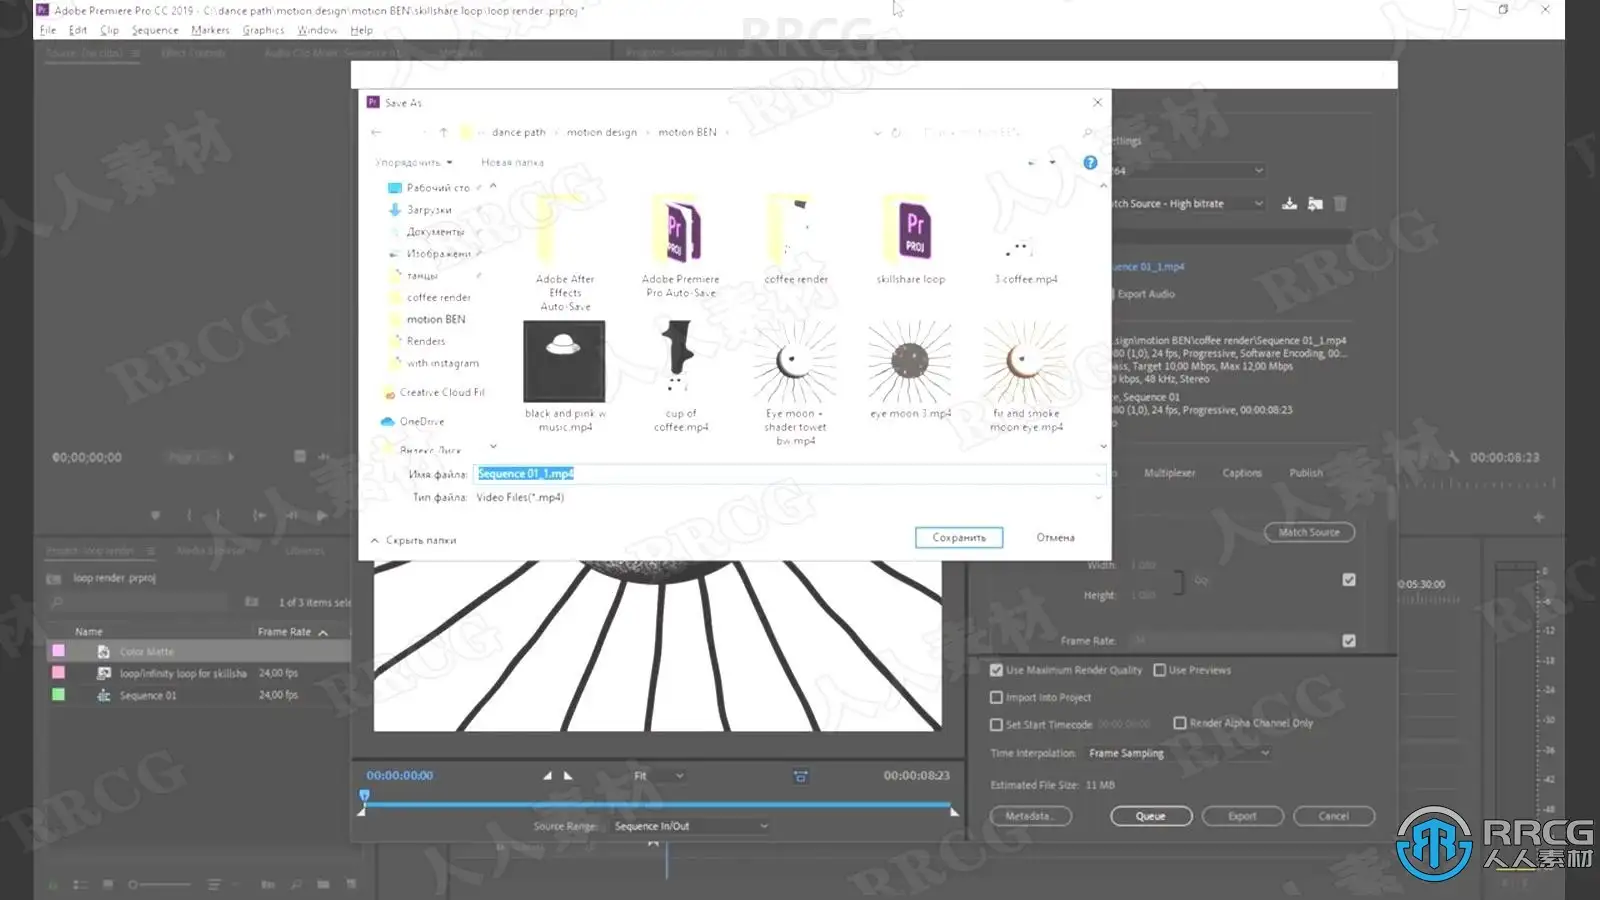This screenshot has height=900, width=1600.
Task: Open the coffee render folder in file list
Action: point(796,240)
